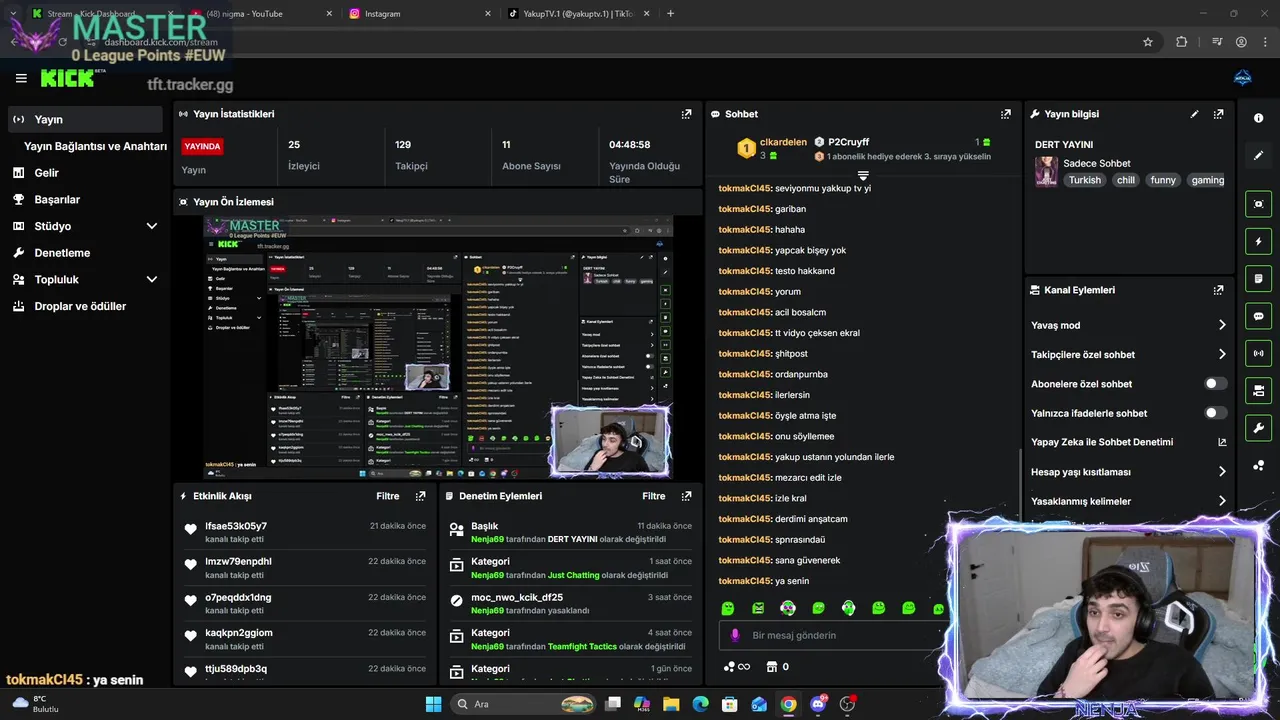Pop out the Yayın İstatistikleri panel

point(686,114)
